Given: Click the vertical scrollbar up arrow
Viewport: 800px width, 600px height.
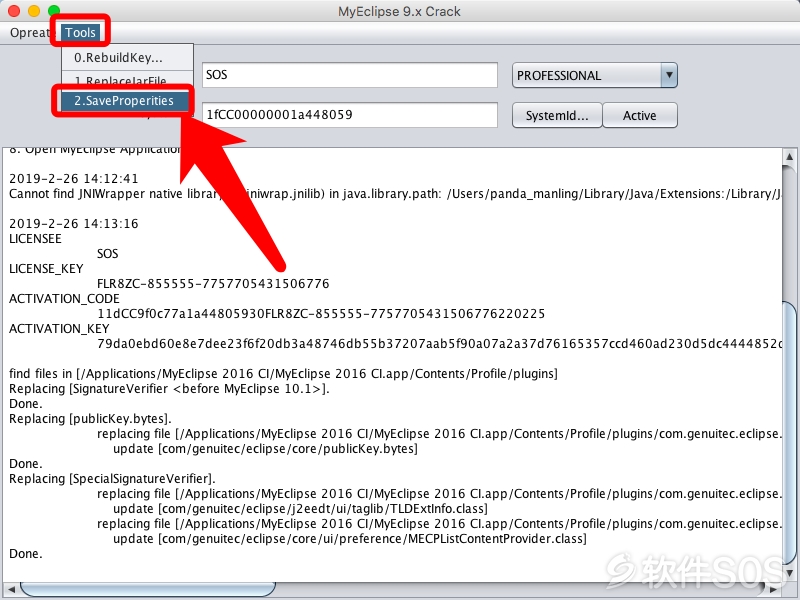Looking at the screenshot, I should (x=790, y=156).
